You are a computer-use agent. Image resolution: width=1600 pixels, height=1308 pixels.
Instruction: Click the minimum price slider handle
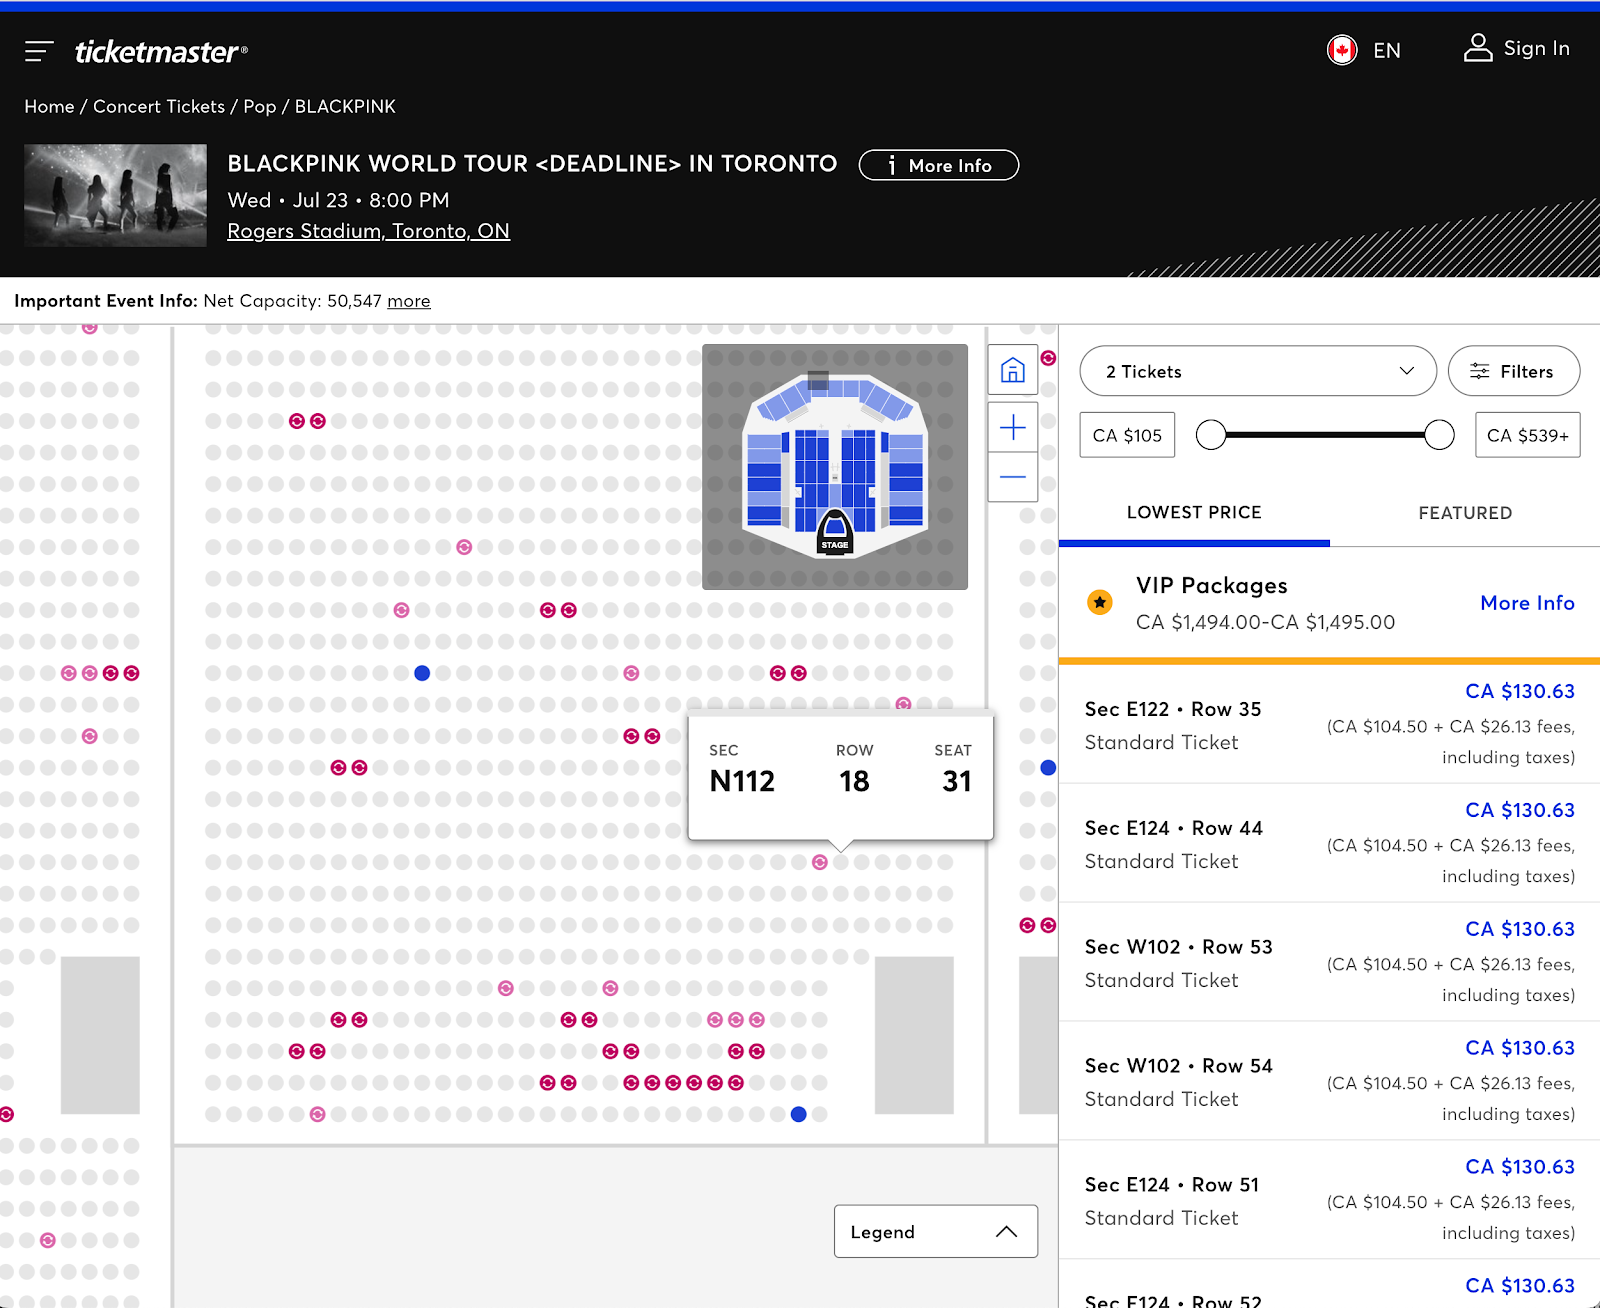pos(1211,435)
